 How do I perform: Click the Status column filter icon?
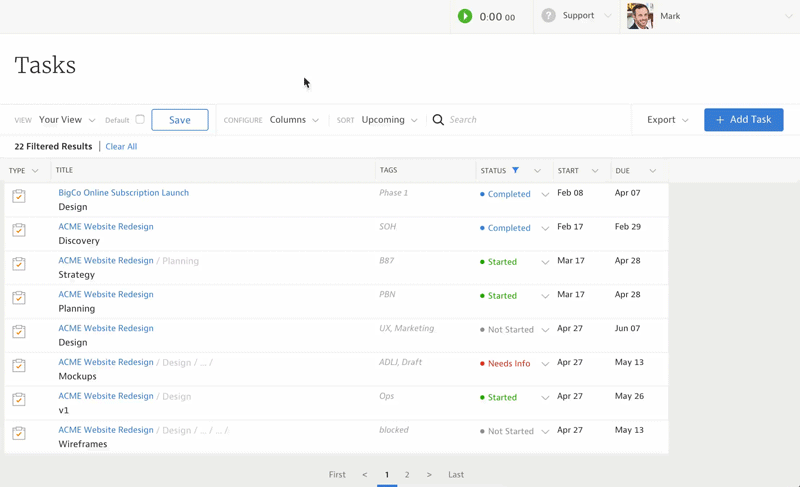(516, 171)
